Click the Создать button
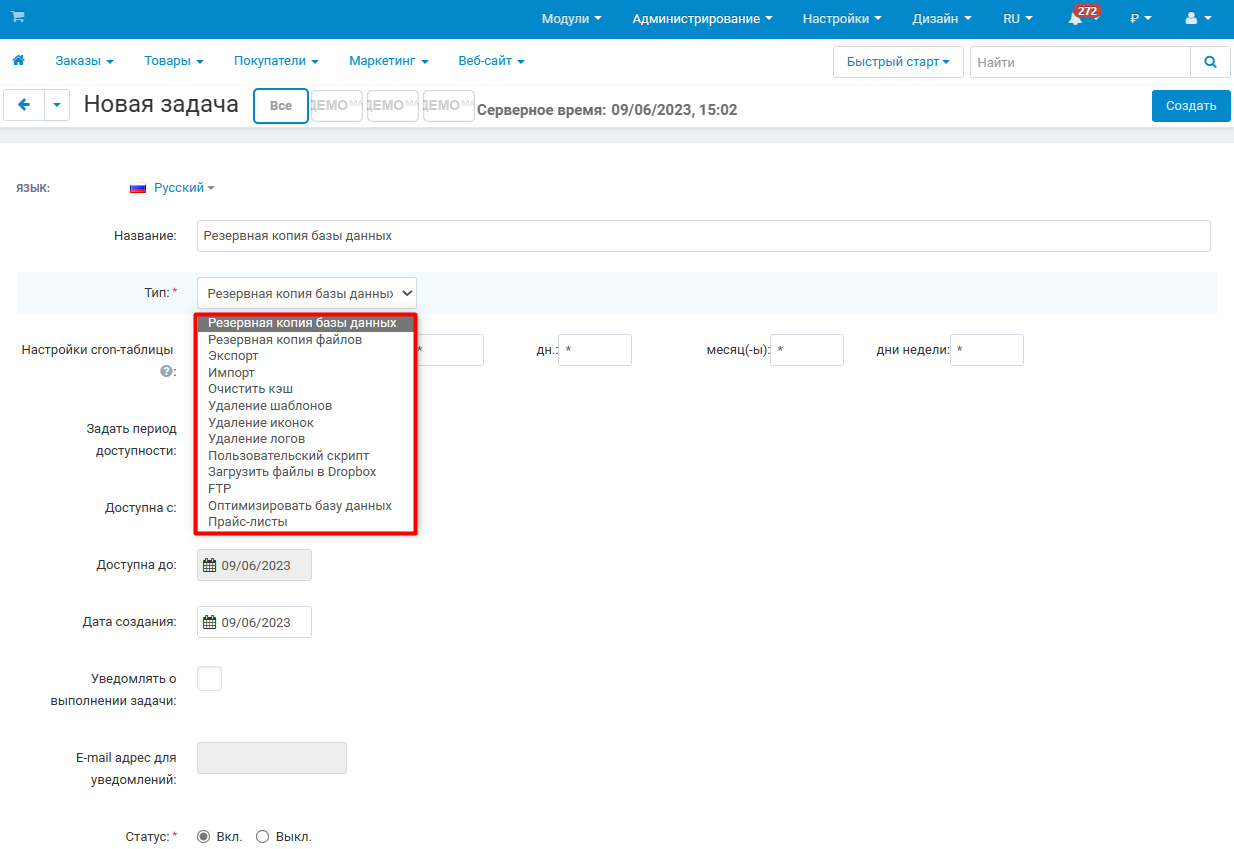This screenshot has height=849, width=1234. (x=1191, y=106)
